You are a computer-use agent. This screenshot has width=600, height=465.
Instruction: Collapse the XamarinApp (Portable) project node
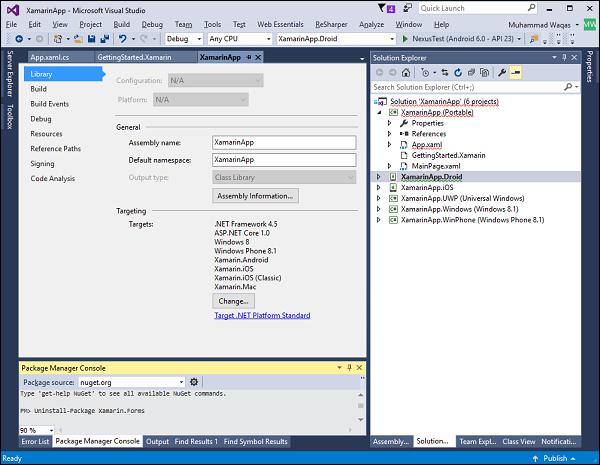coord(379,113)
